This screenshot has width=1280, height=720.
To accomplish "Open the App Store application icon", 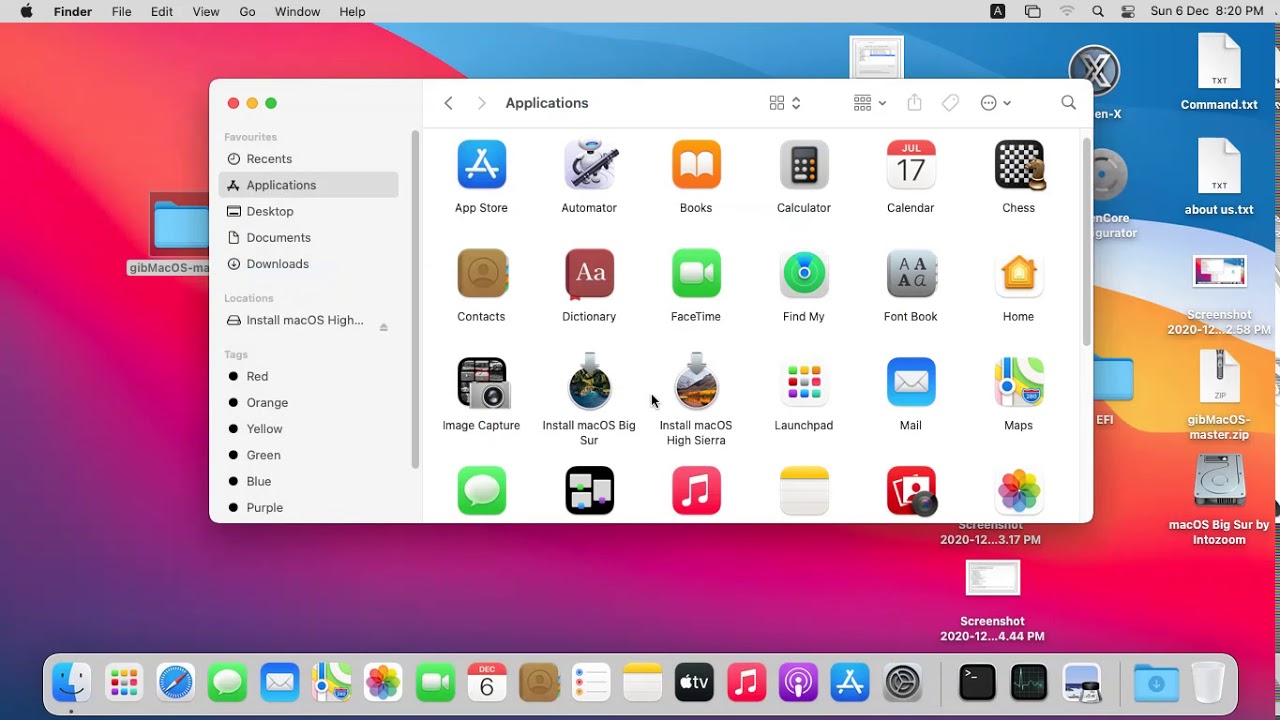I will 481,165.
